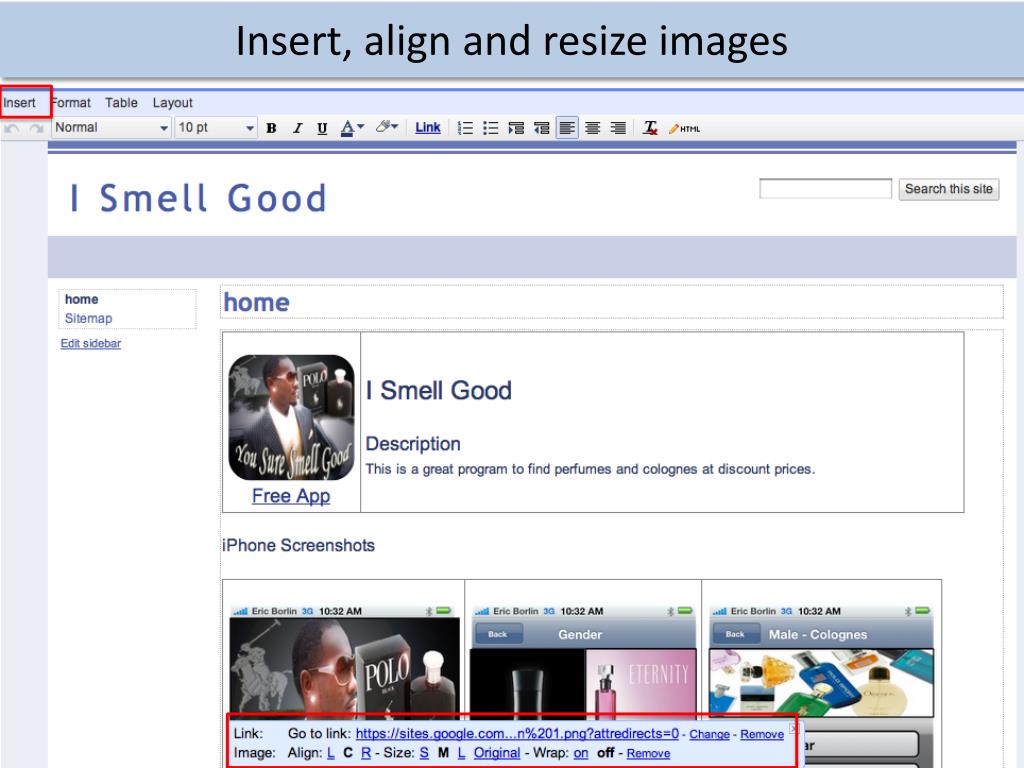Set image size to M
The width and height of the screenshot is (1024, 768).
[443, 753]
